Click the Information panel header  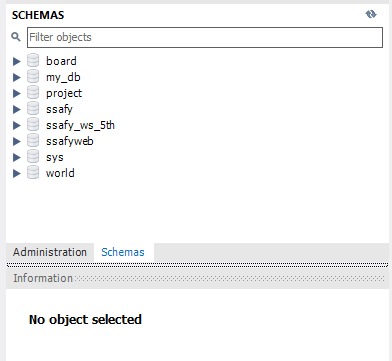pos(197,278)
